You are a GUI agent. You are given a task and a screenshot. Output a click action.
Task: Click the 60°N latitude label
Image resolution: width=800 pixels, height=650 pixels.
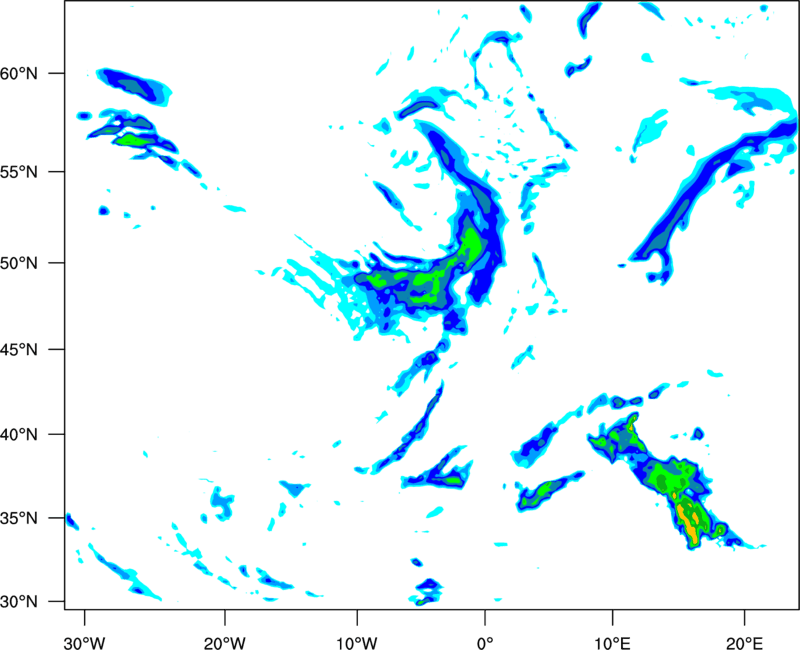pos(19,74)
